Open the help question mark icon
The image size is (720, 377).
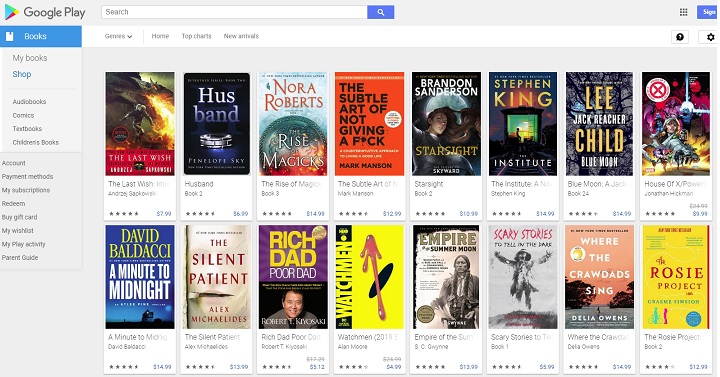pyautogui.click(x=680, y=37)
